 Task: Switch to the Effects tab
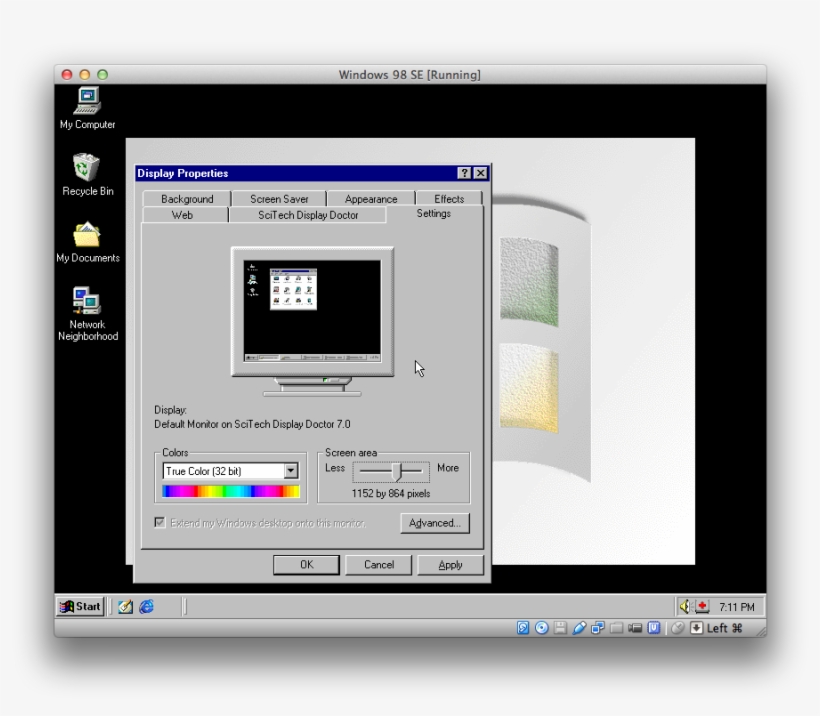(449, 199)
